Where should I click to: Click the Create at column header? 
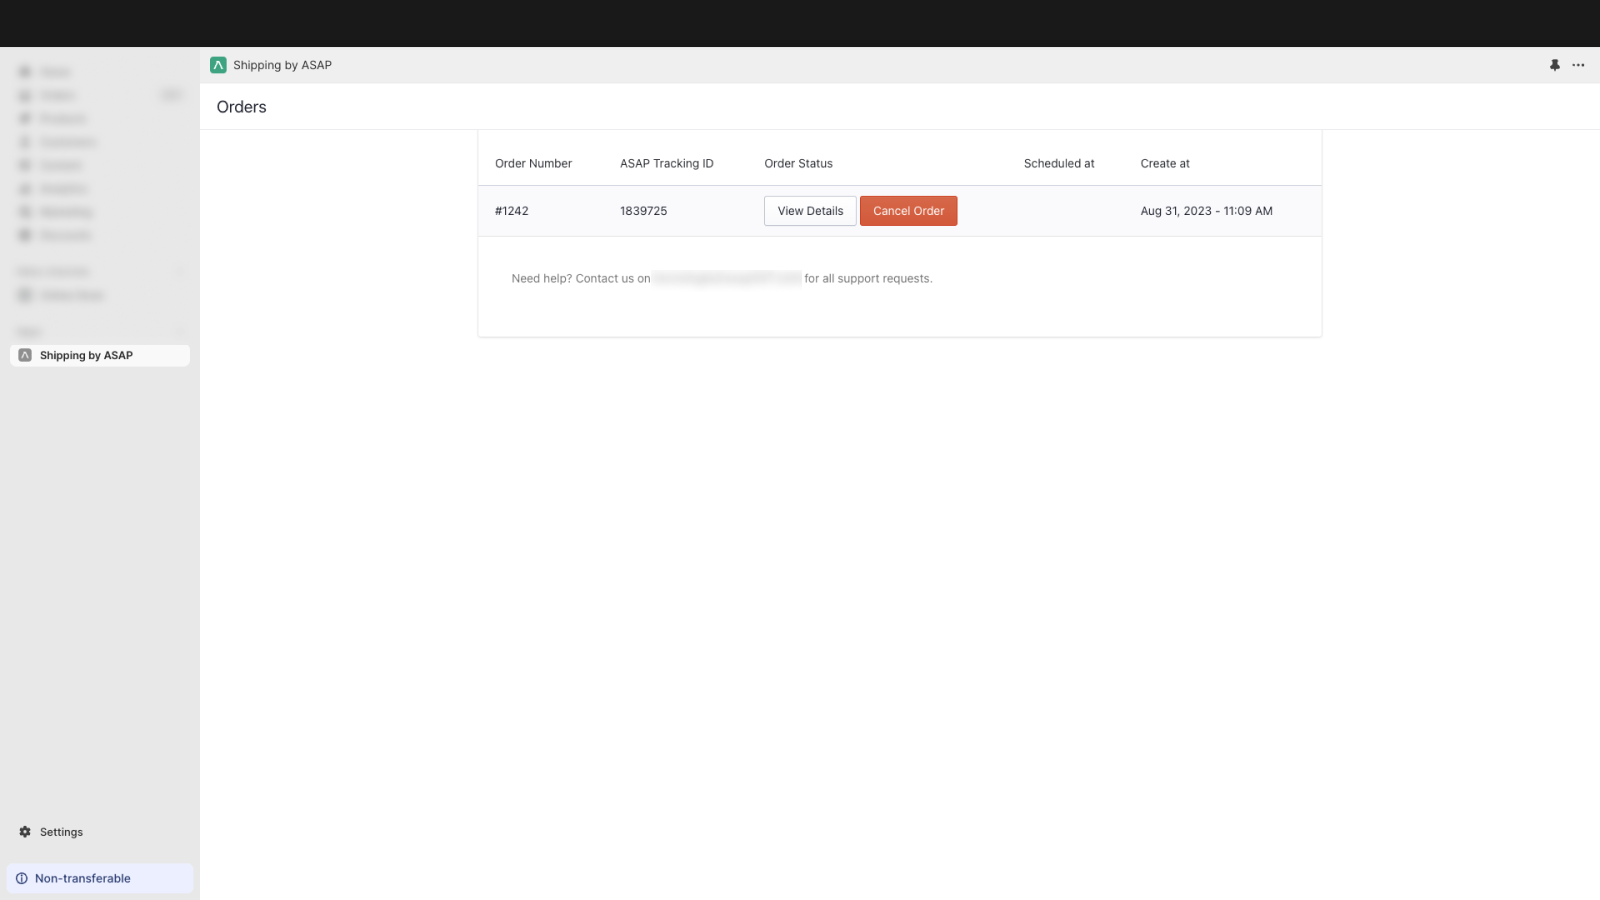pyautogui.click(x=1165, y=164)
